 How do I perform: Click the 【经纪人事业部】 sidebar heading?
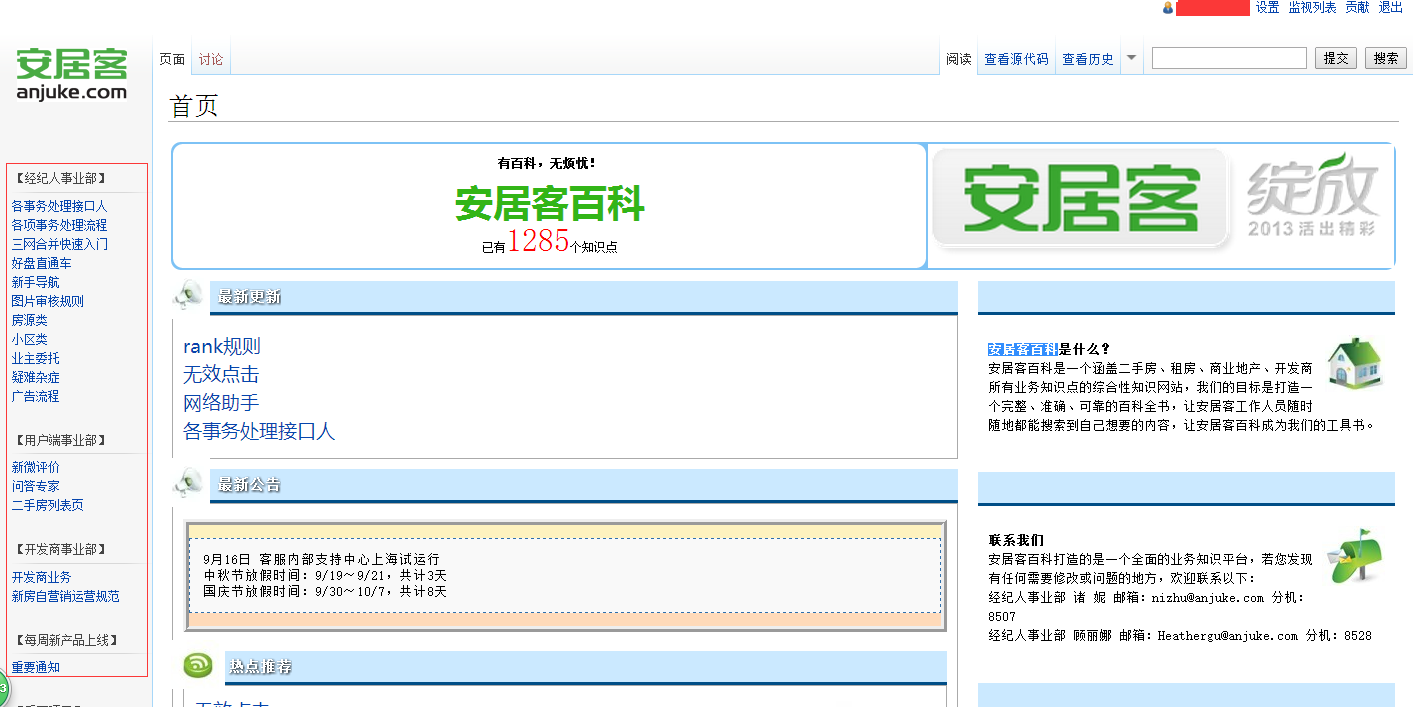pos(60,178)
